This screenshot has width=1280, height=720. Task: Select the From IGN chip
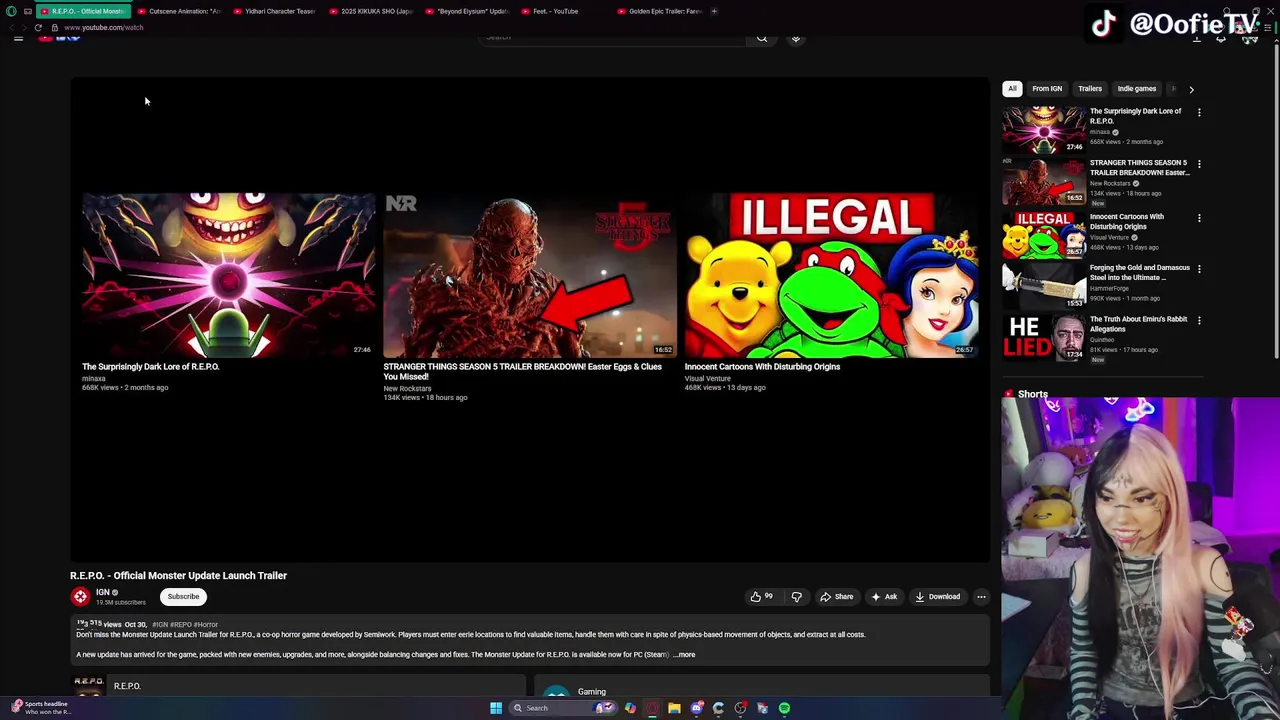coord(1047,89)
